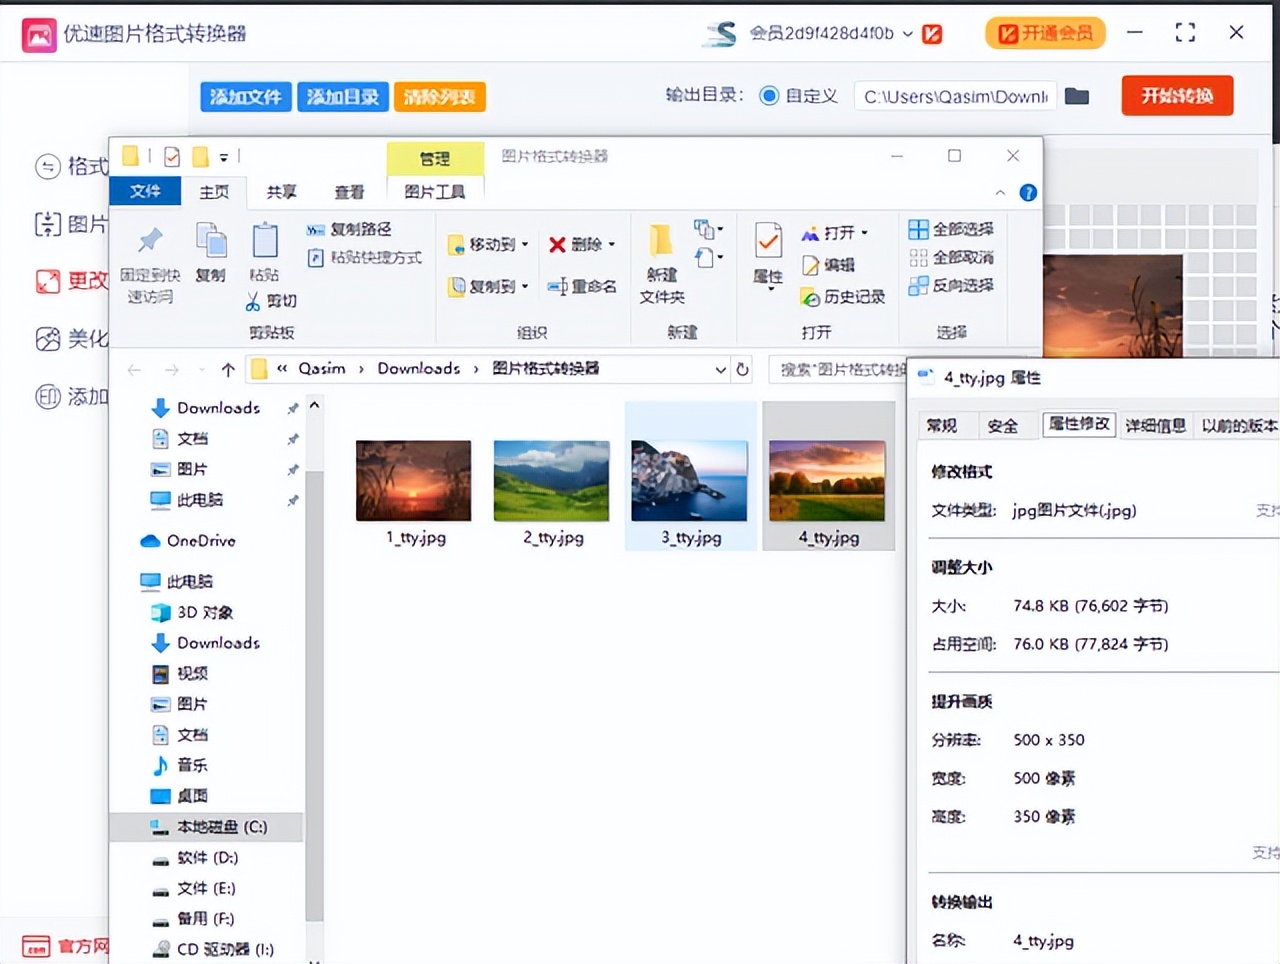Viewport: 1280px width, 964px height.
Task: Click the user avatar icon beside 会员2d9f428d4f0b
Action: point(720,34)
